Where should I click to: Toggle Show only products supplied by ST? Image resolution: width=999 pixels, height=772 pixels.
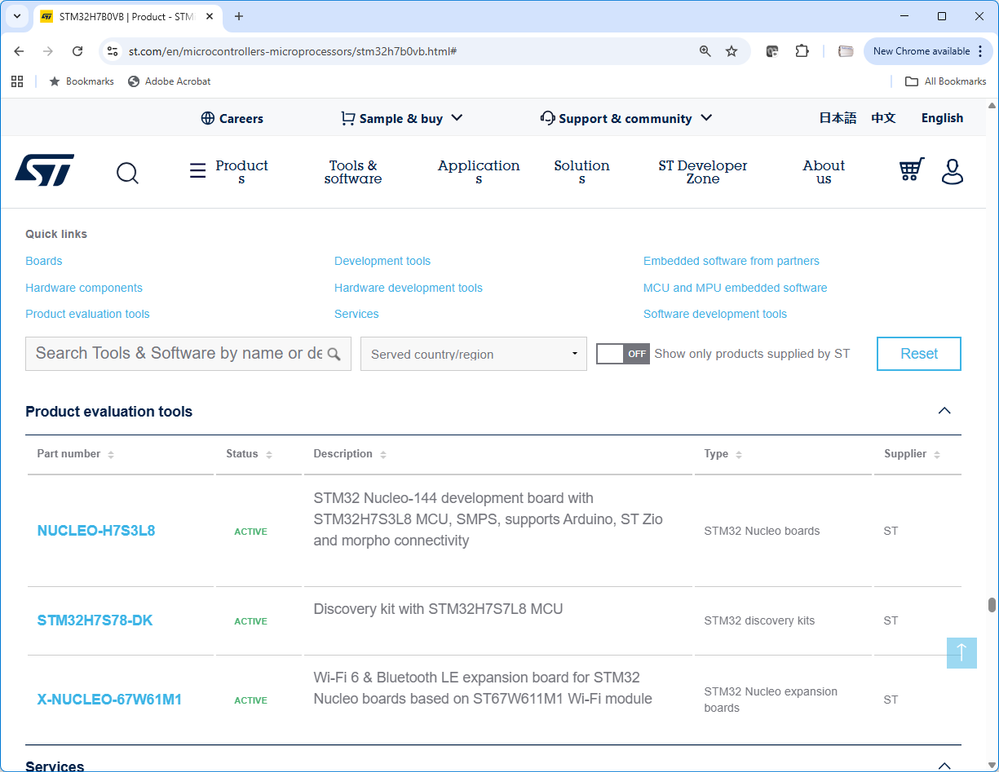(x=622, y=354)
